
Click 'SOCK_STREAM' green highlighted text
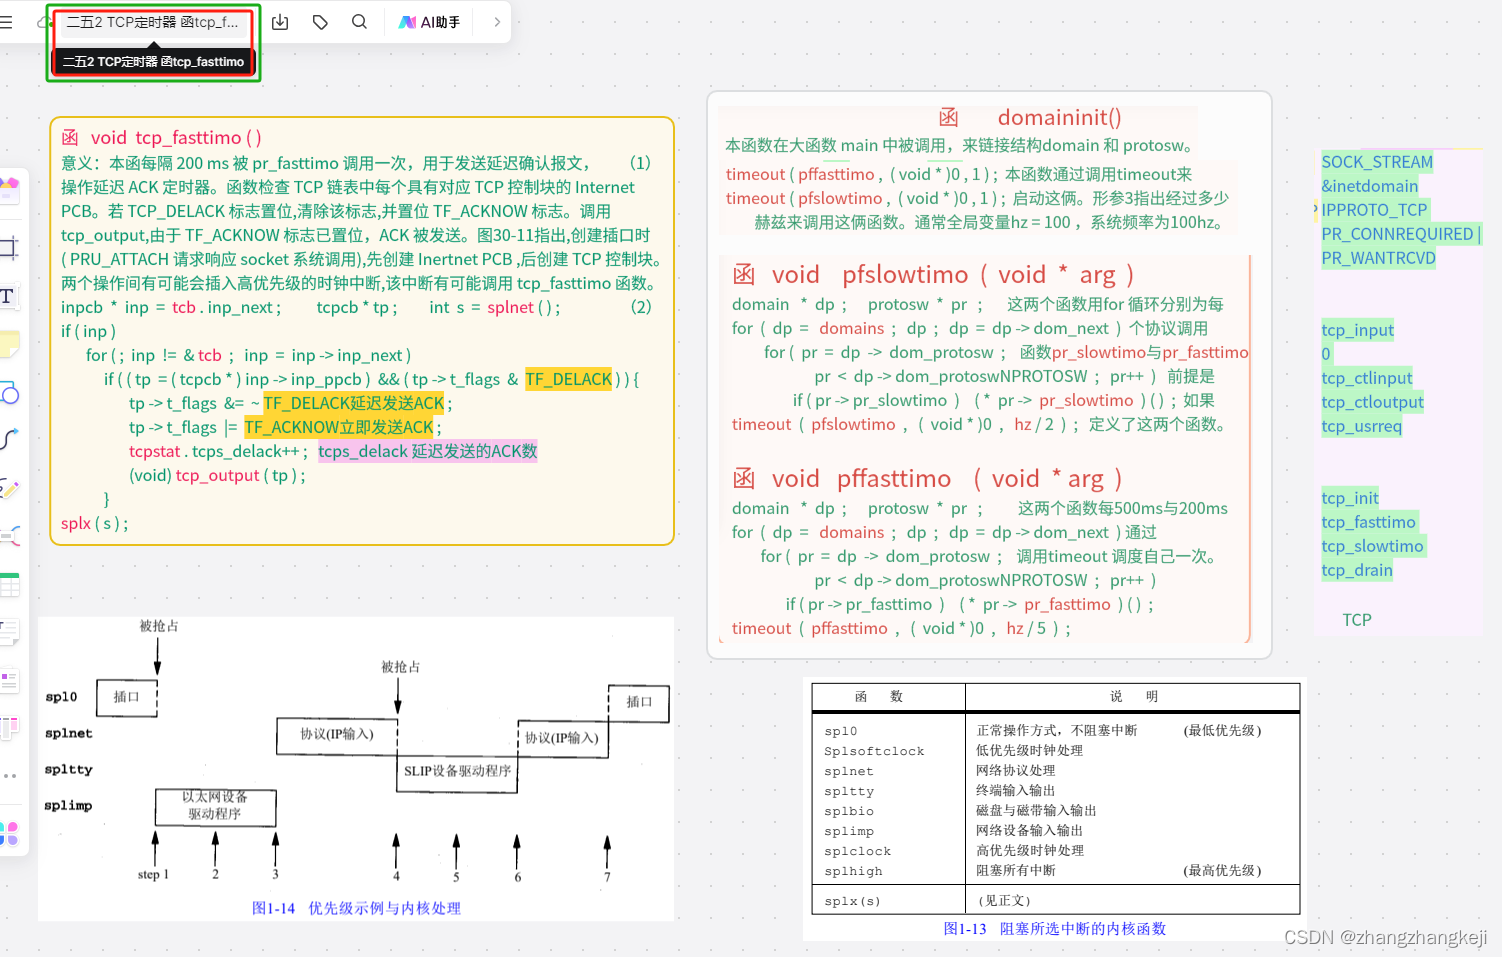tap(1377, 162)
